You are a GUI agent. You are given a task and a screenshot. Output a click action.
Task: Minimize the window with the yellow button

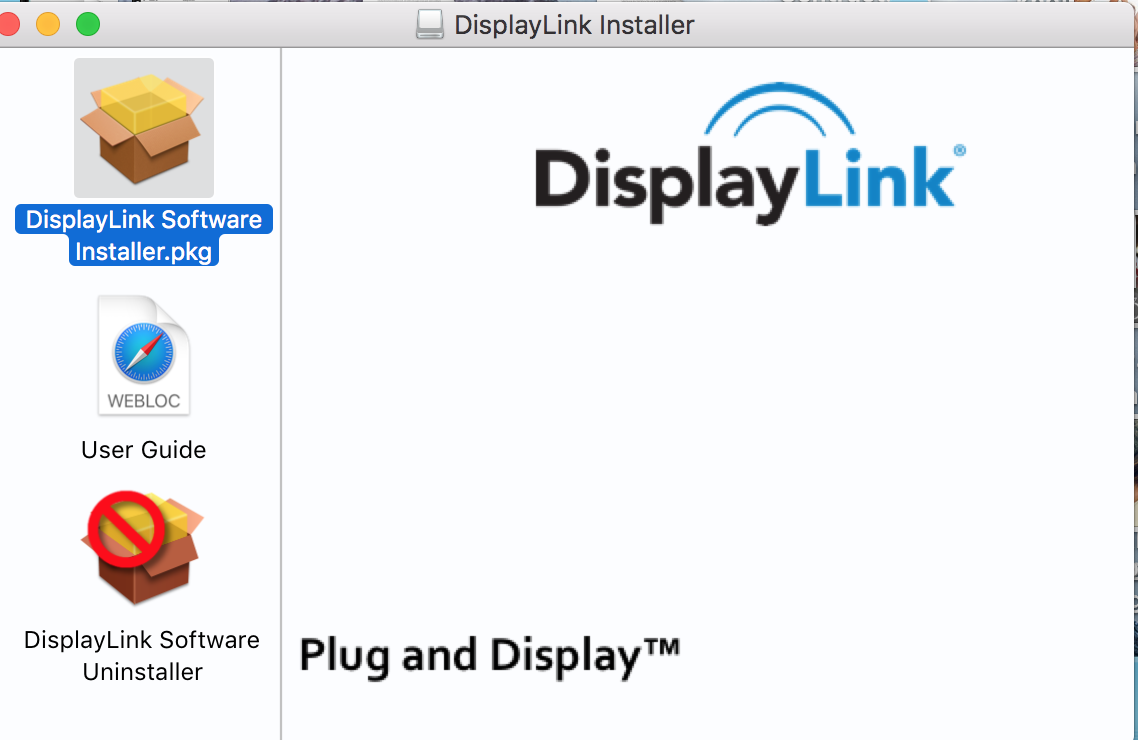click(x=48, y=24)
